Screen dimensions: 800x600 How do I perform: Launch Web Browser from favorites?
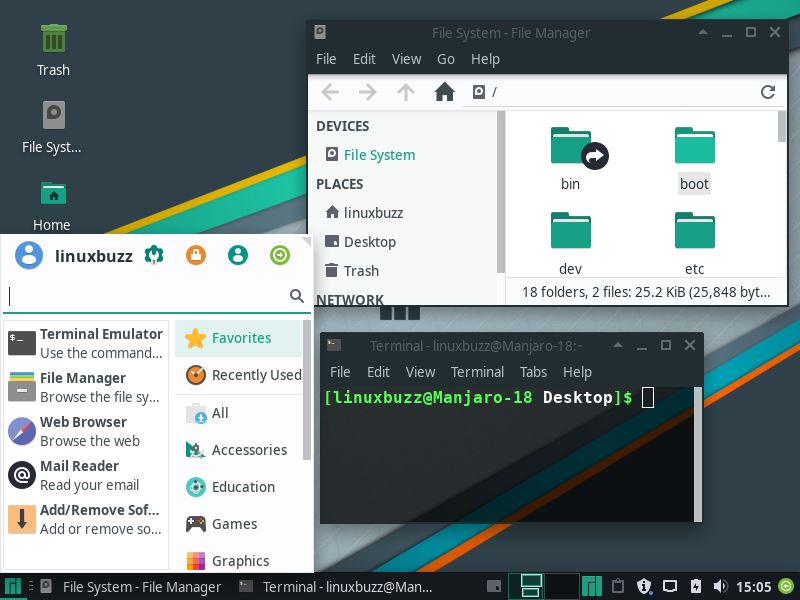[86, 431]
